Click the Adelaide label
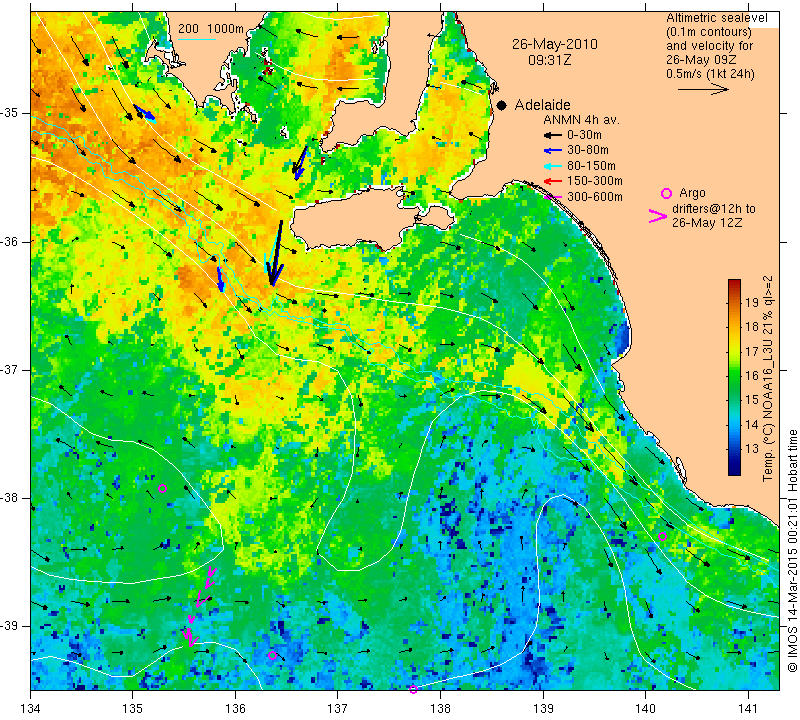This screenshot has width=800, height=720. [x=542, y=105]
